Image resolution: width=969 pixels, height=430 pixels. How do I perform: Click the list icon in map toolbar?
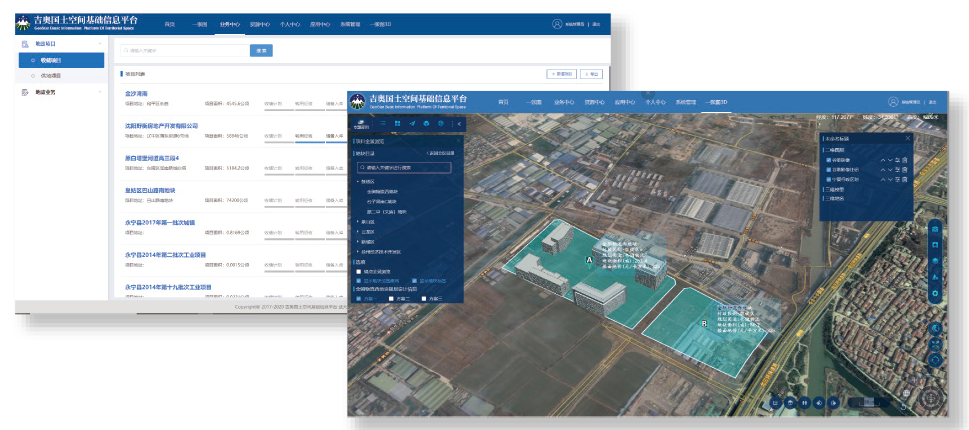click(x=382, y=123)
